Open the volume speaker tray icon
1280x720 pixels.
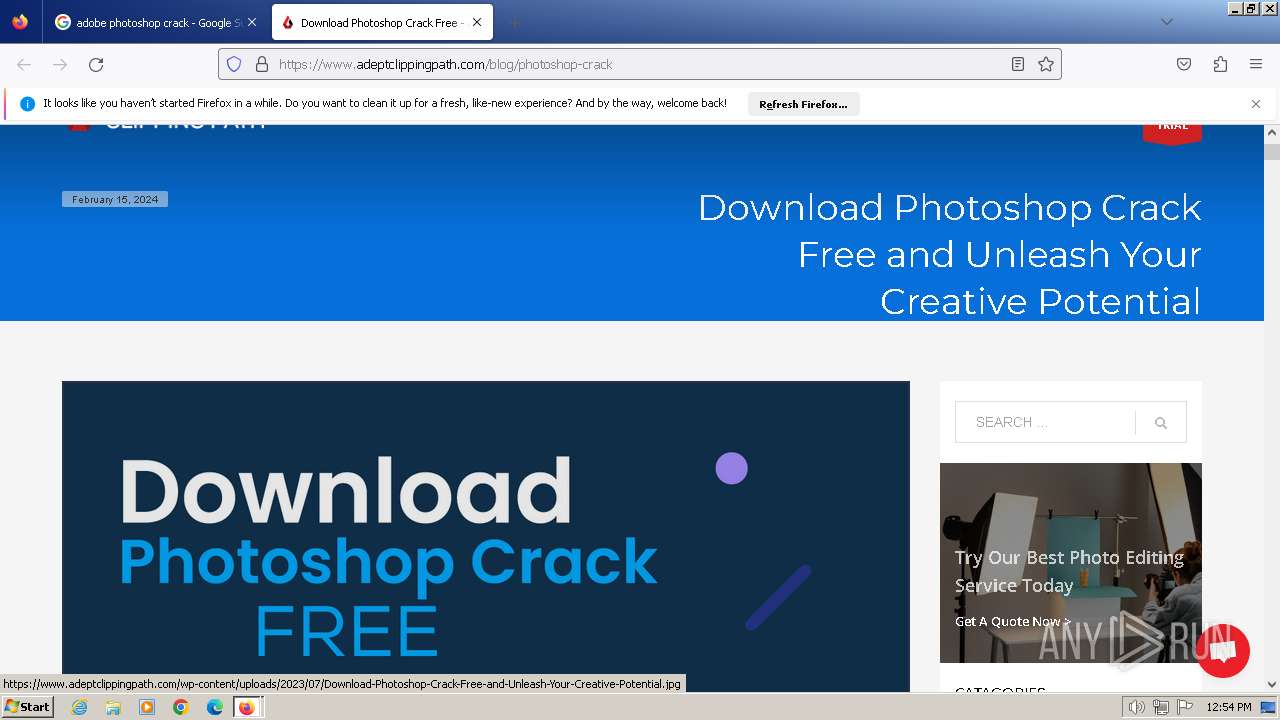pyautogui.click(x=1136, y=707)
